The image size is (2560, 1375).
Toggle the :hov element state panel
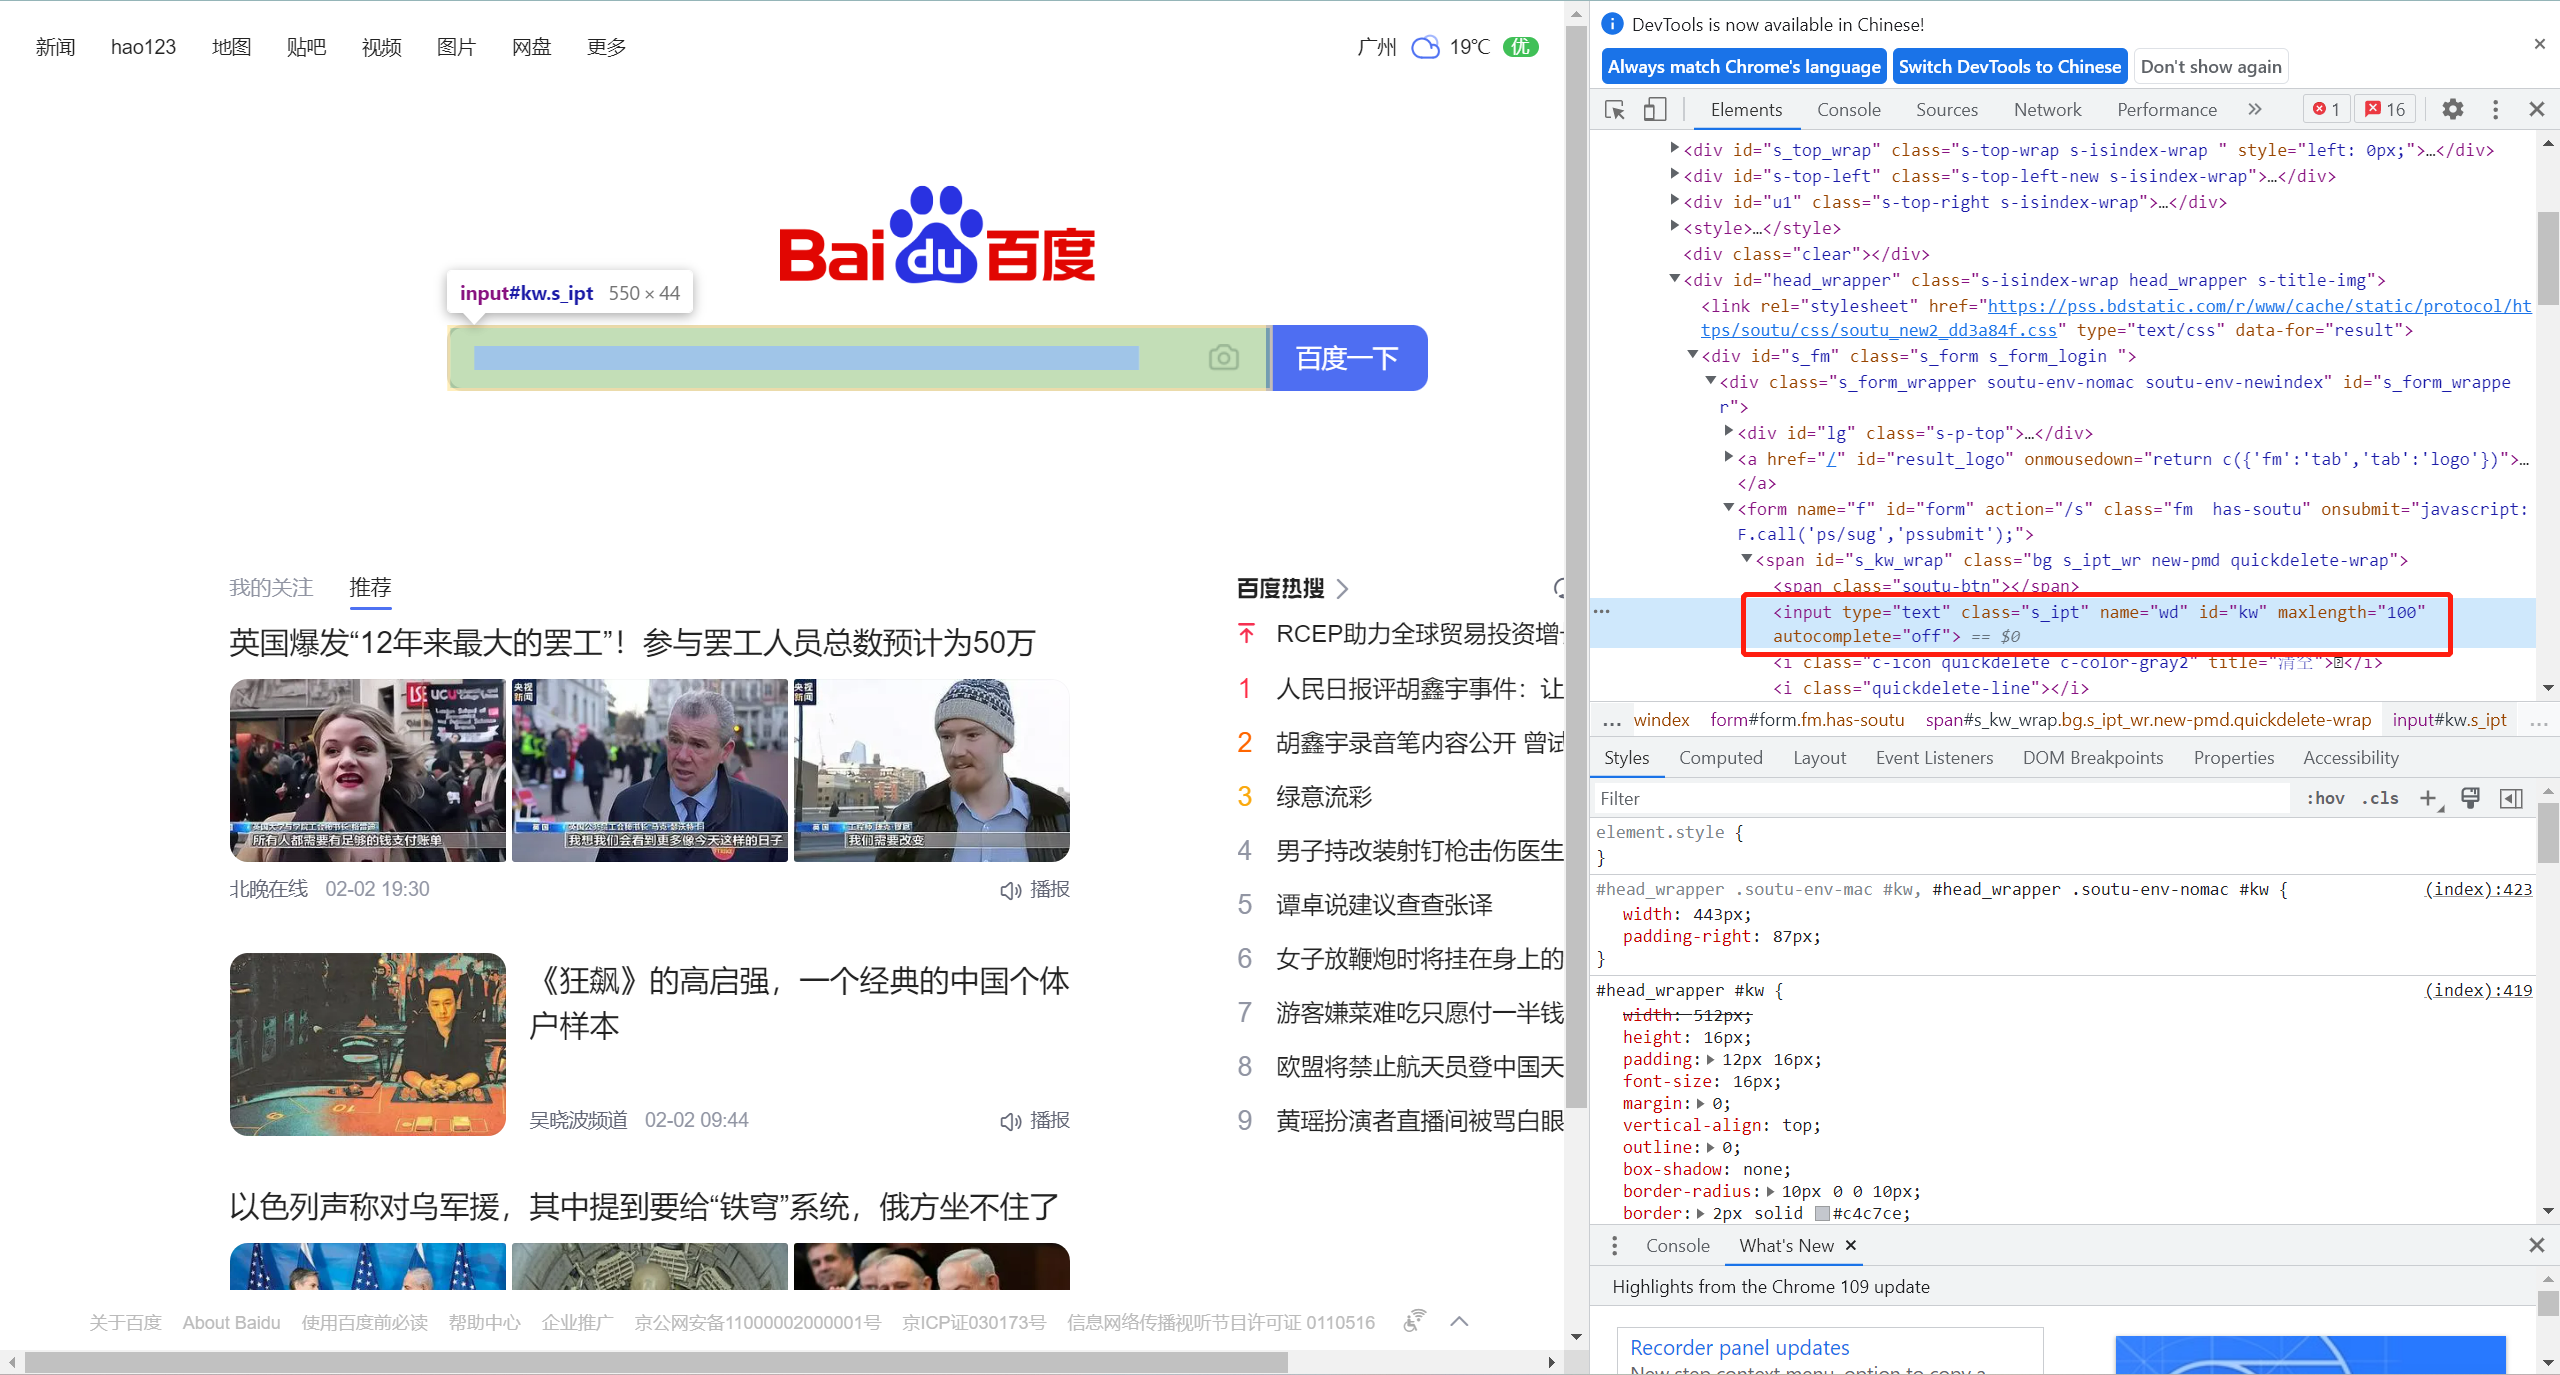coord(2325,798)
